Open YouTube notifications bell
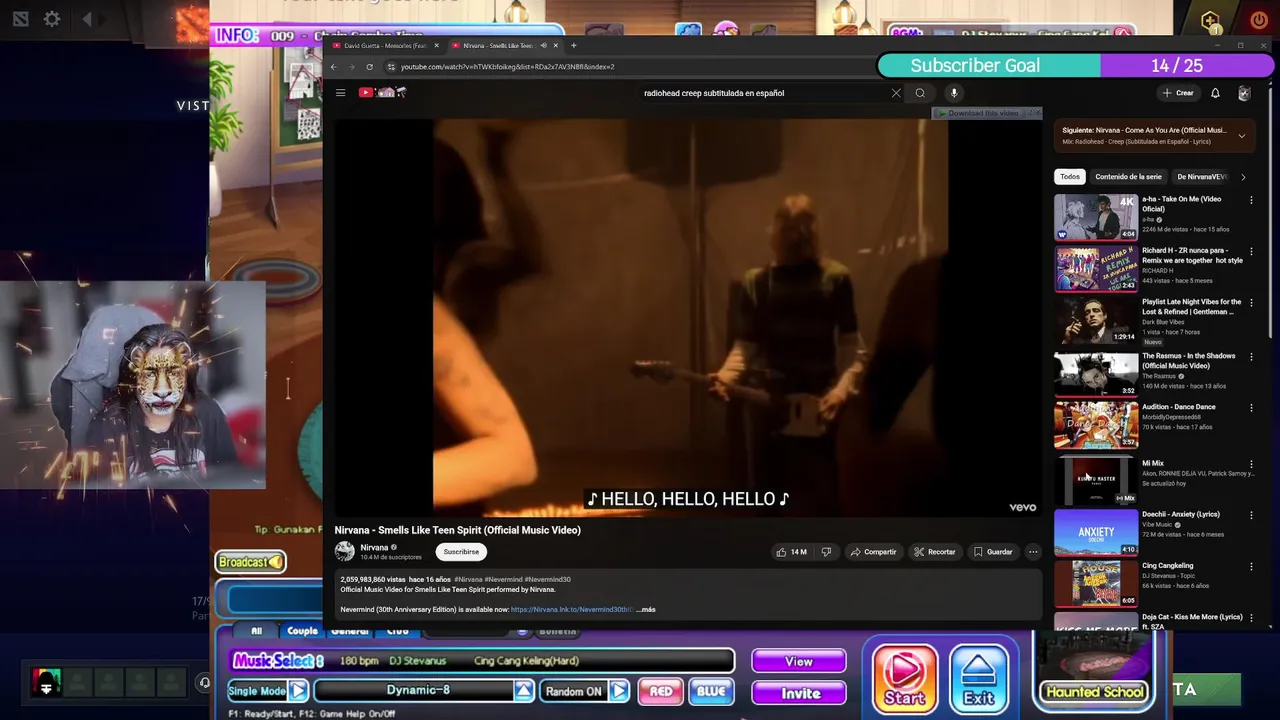The image size is (1280, 720). [x=1215, y=93]
